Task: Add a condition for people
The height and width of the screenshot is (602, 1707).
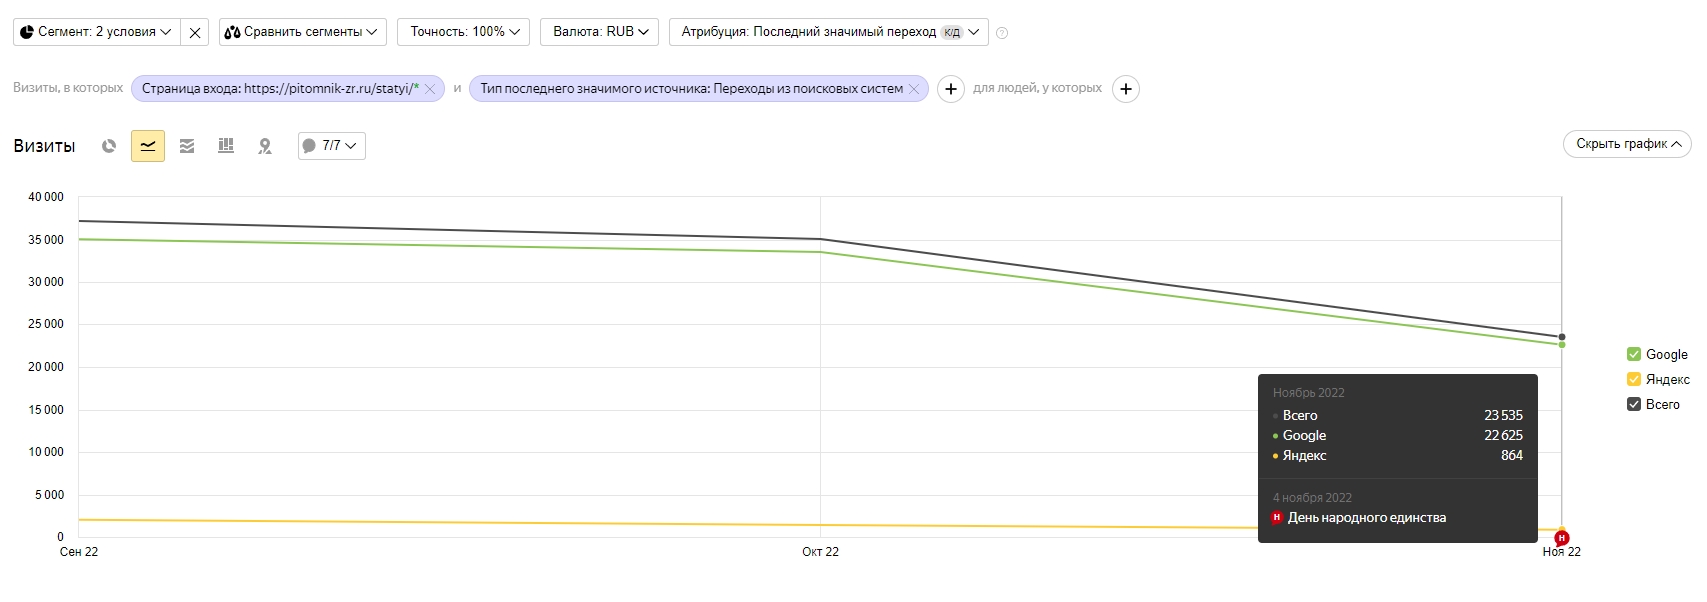Action: pos(1126,89)
